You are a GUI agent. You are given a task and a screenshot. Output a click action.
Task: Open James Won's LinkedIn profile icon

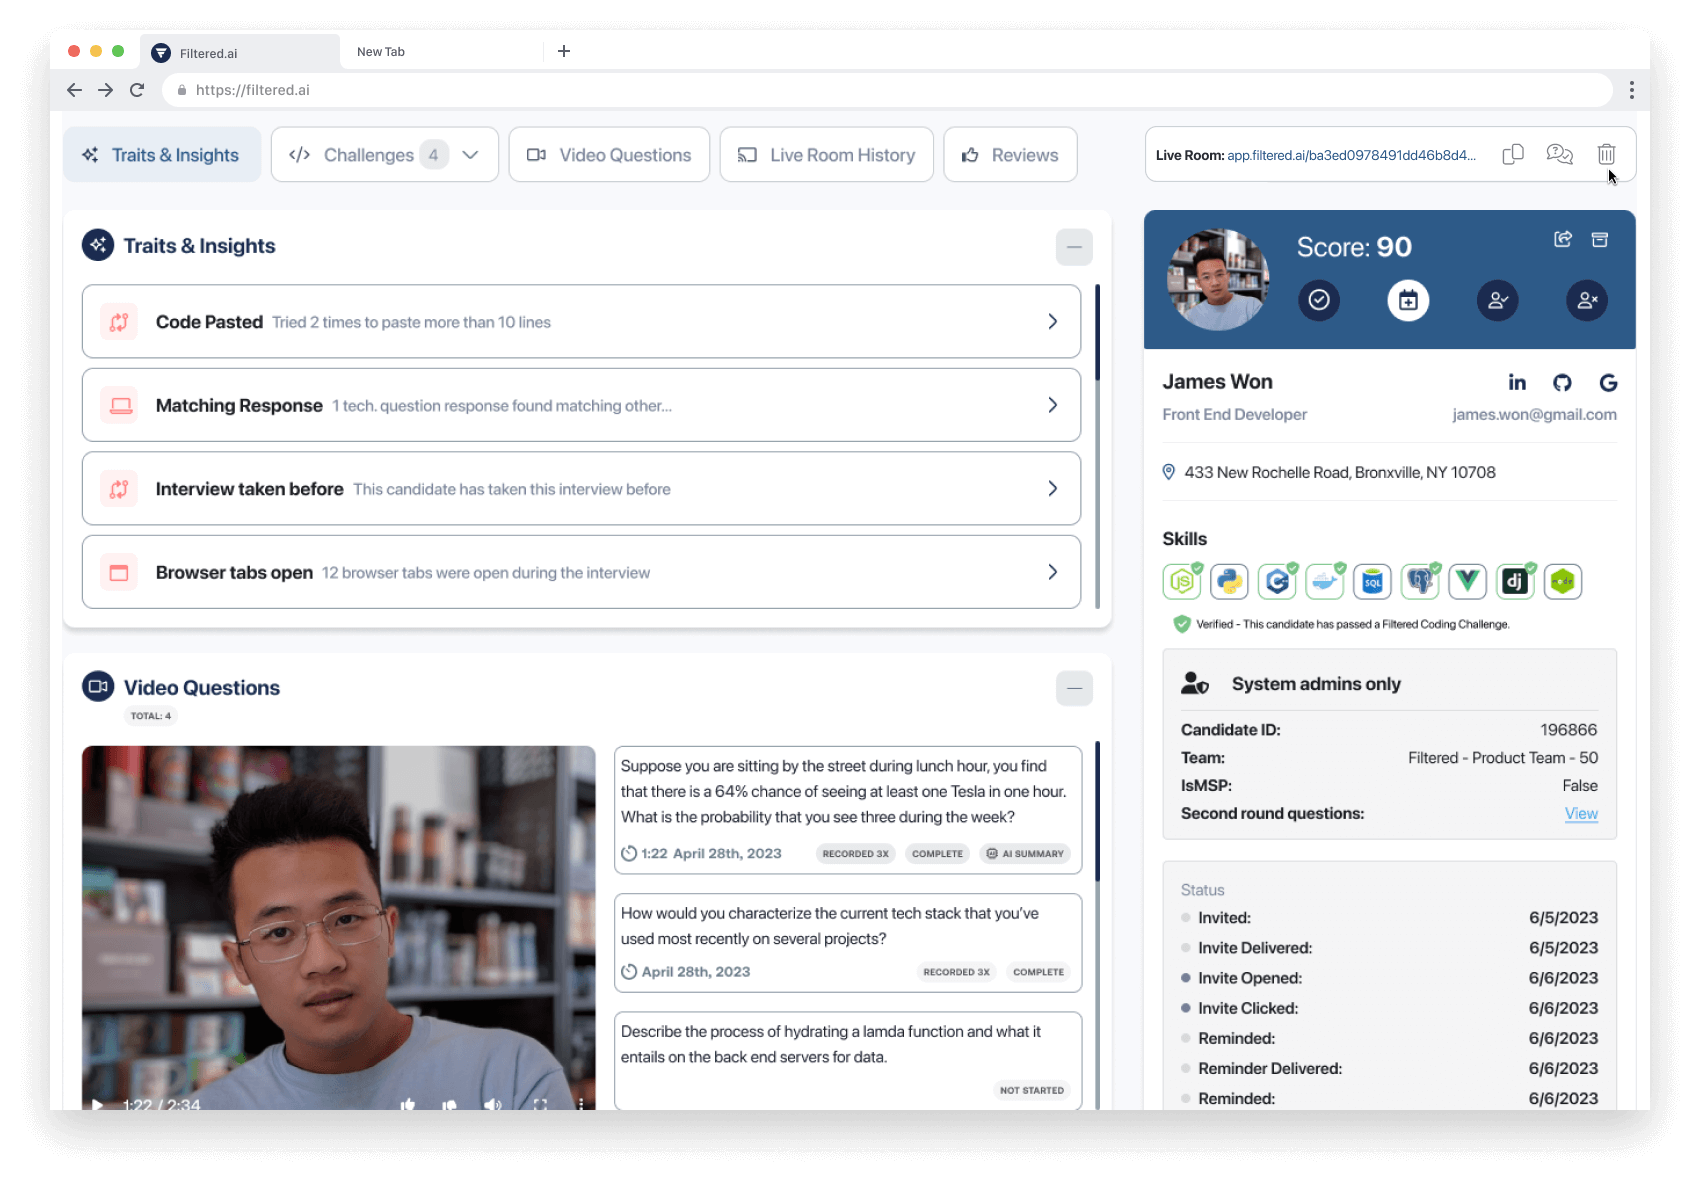[1517, 382]
